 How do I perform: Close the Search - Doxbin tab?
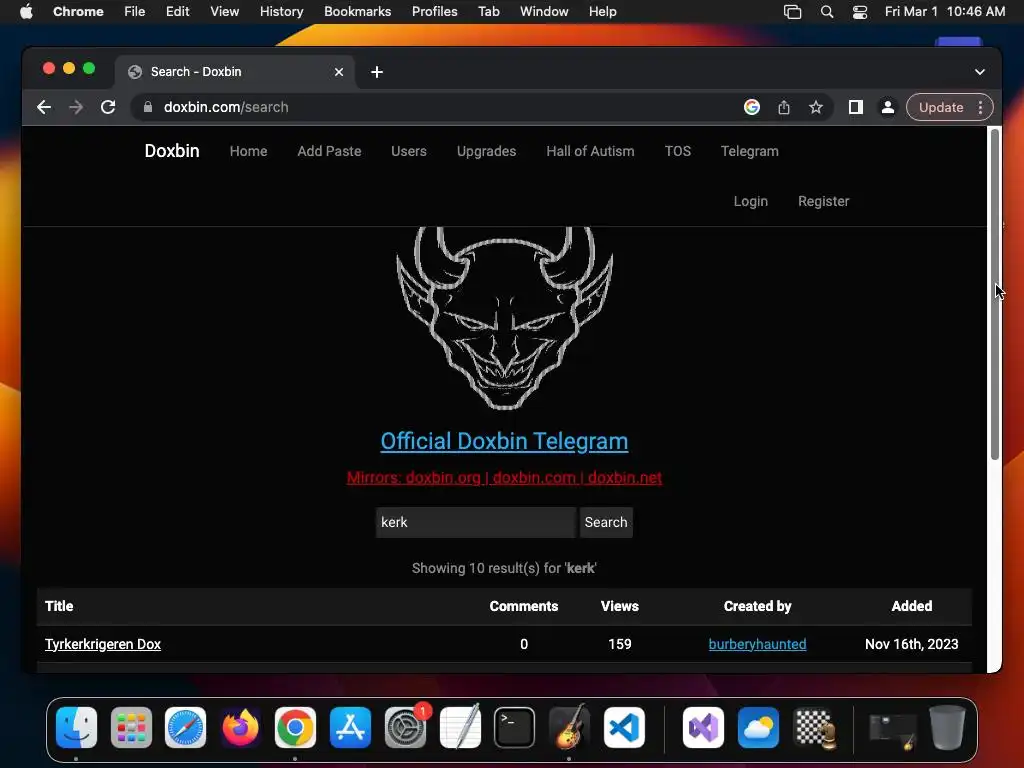tap(339, 72)
